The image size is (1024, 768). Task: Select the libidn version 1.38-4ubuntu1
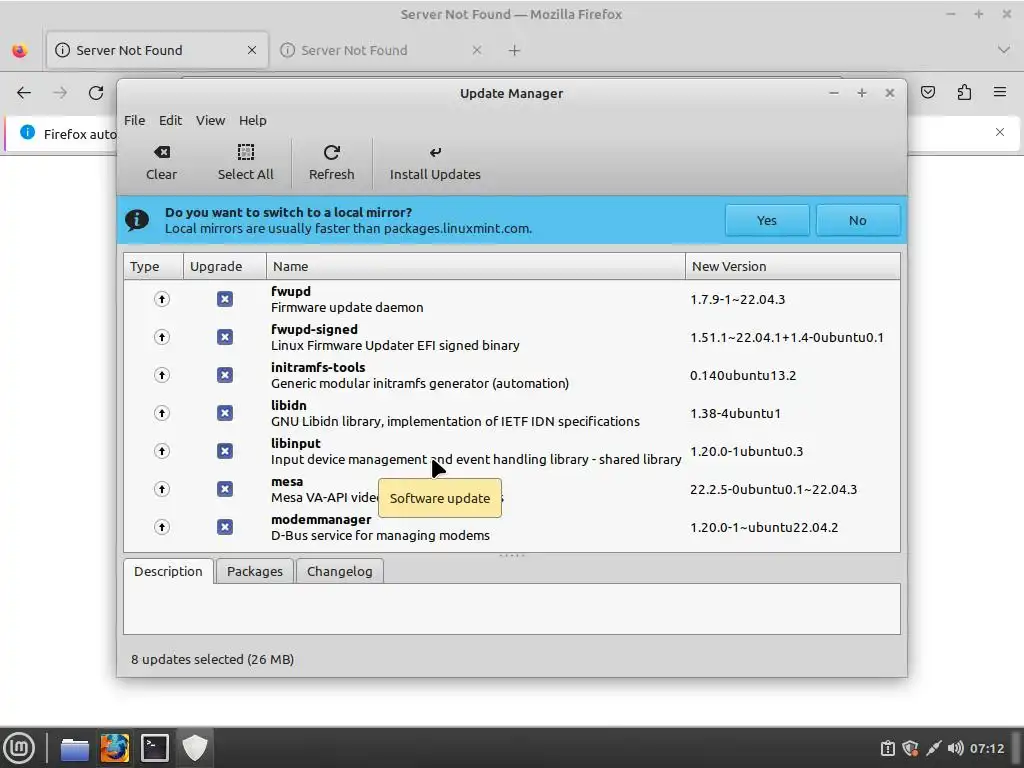pos(735,413)
